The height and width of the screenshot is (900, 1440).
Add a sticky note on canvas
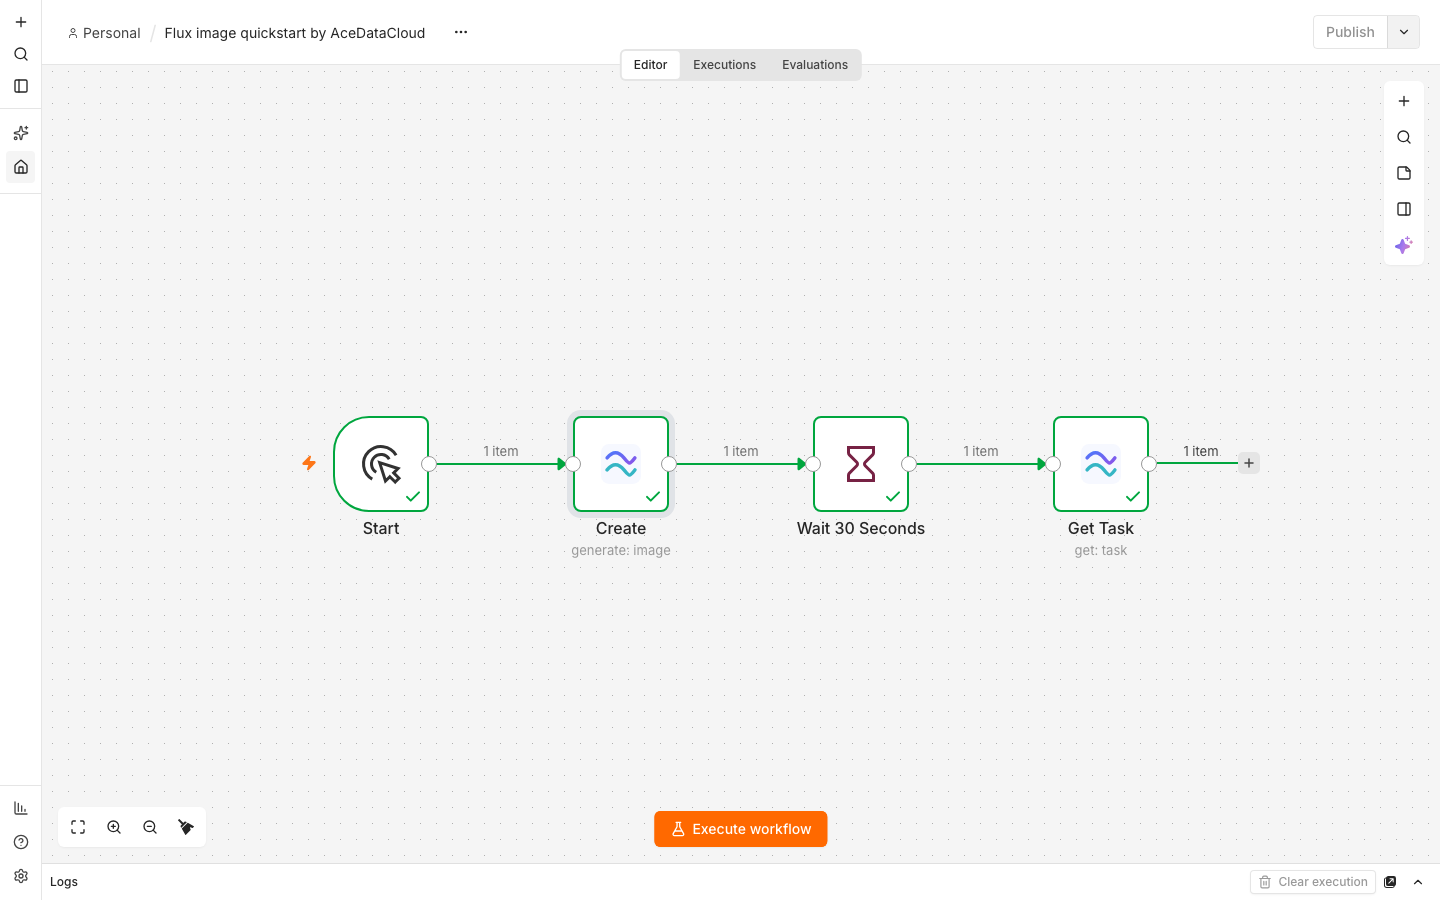1404,173
